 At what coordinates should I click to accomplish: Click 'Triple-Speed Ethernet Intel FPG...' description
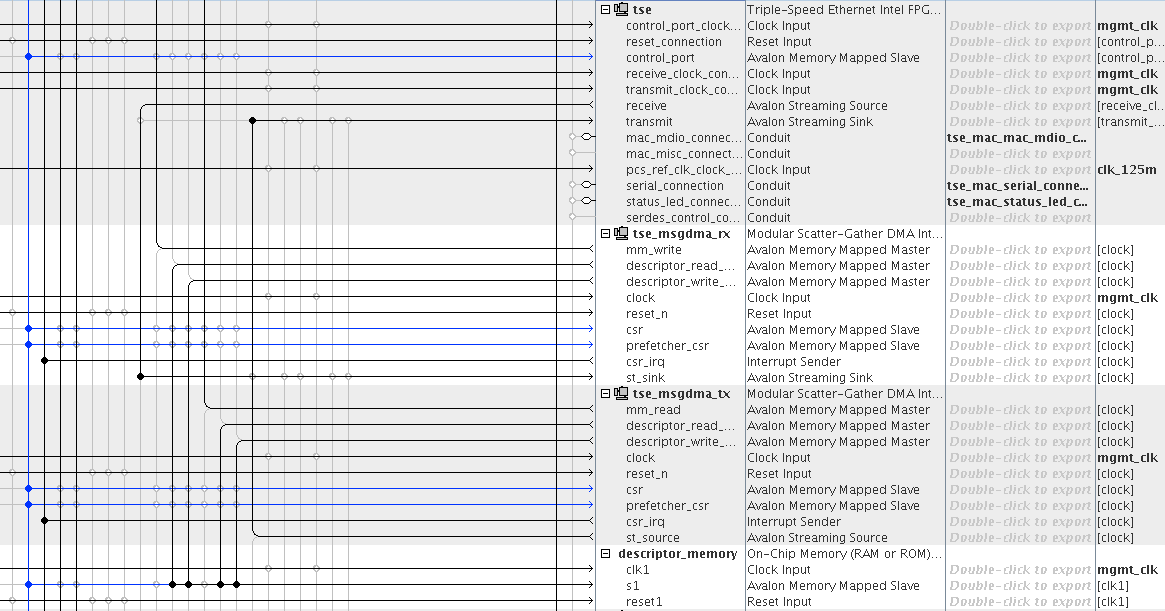844,10
